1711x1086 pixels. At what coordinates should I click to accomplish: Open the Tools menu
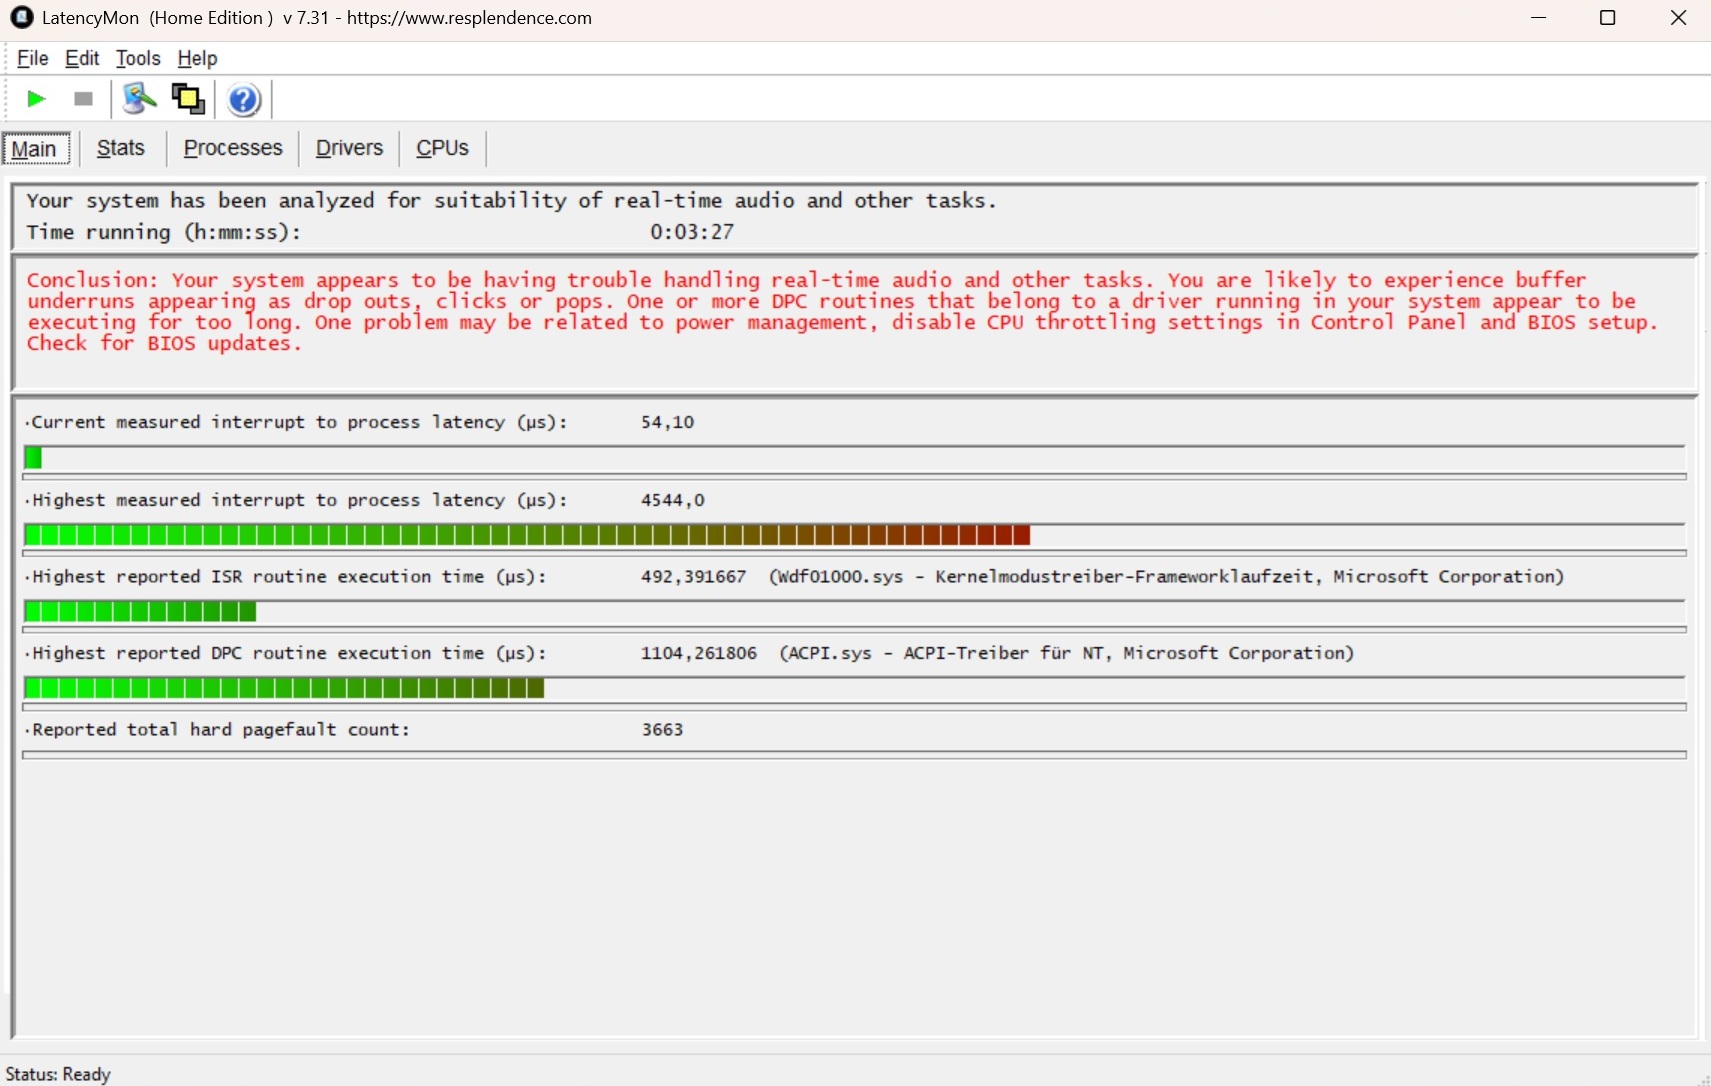[138, 58]
